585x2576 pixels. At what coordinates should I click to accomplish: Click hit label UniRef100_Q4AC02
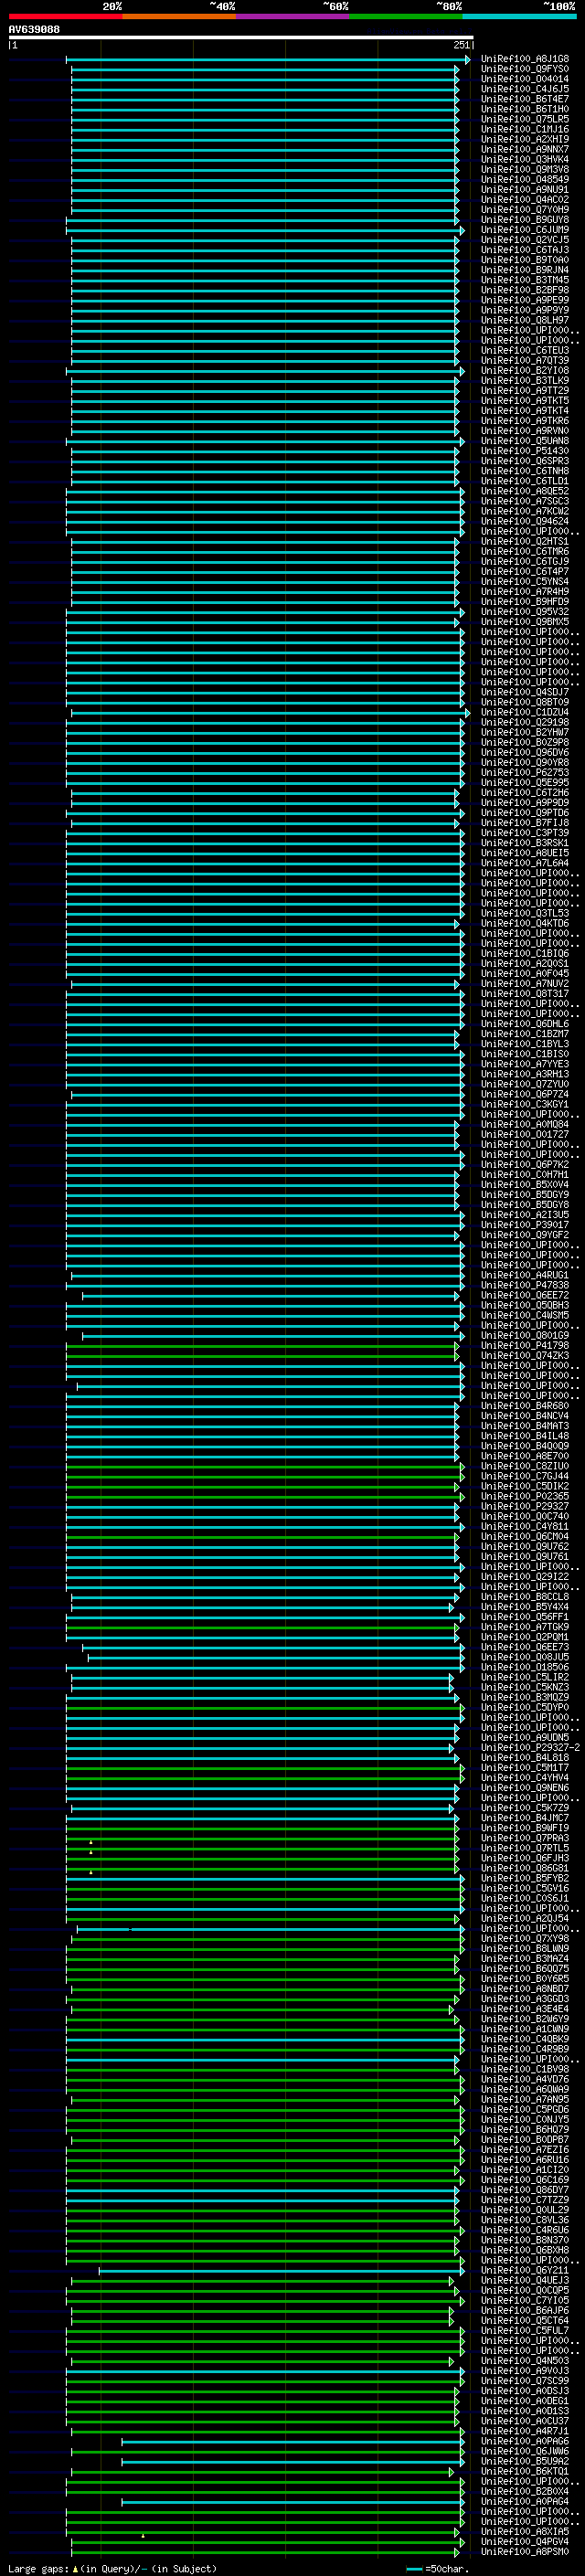click(525, 199)
